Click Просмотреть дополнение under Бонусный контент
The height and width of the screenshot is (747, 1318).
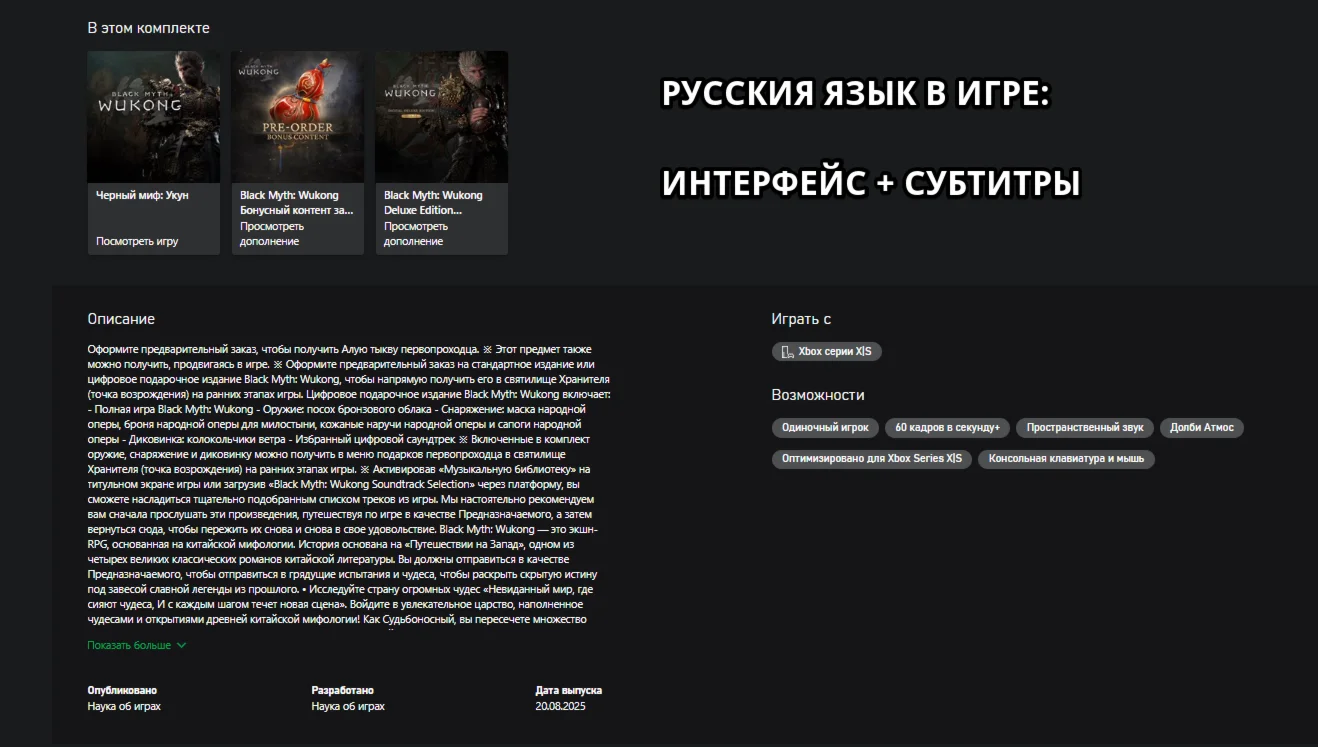tap(270, 234)
